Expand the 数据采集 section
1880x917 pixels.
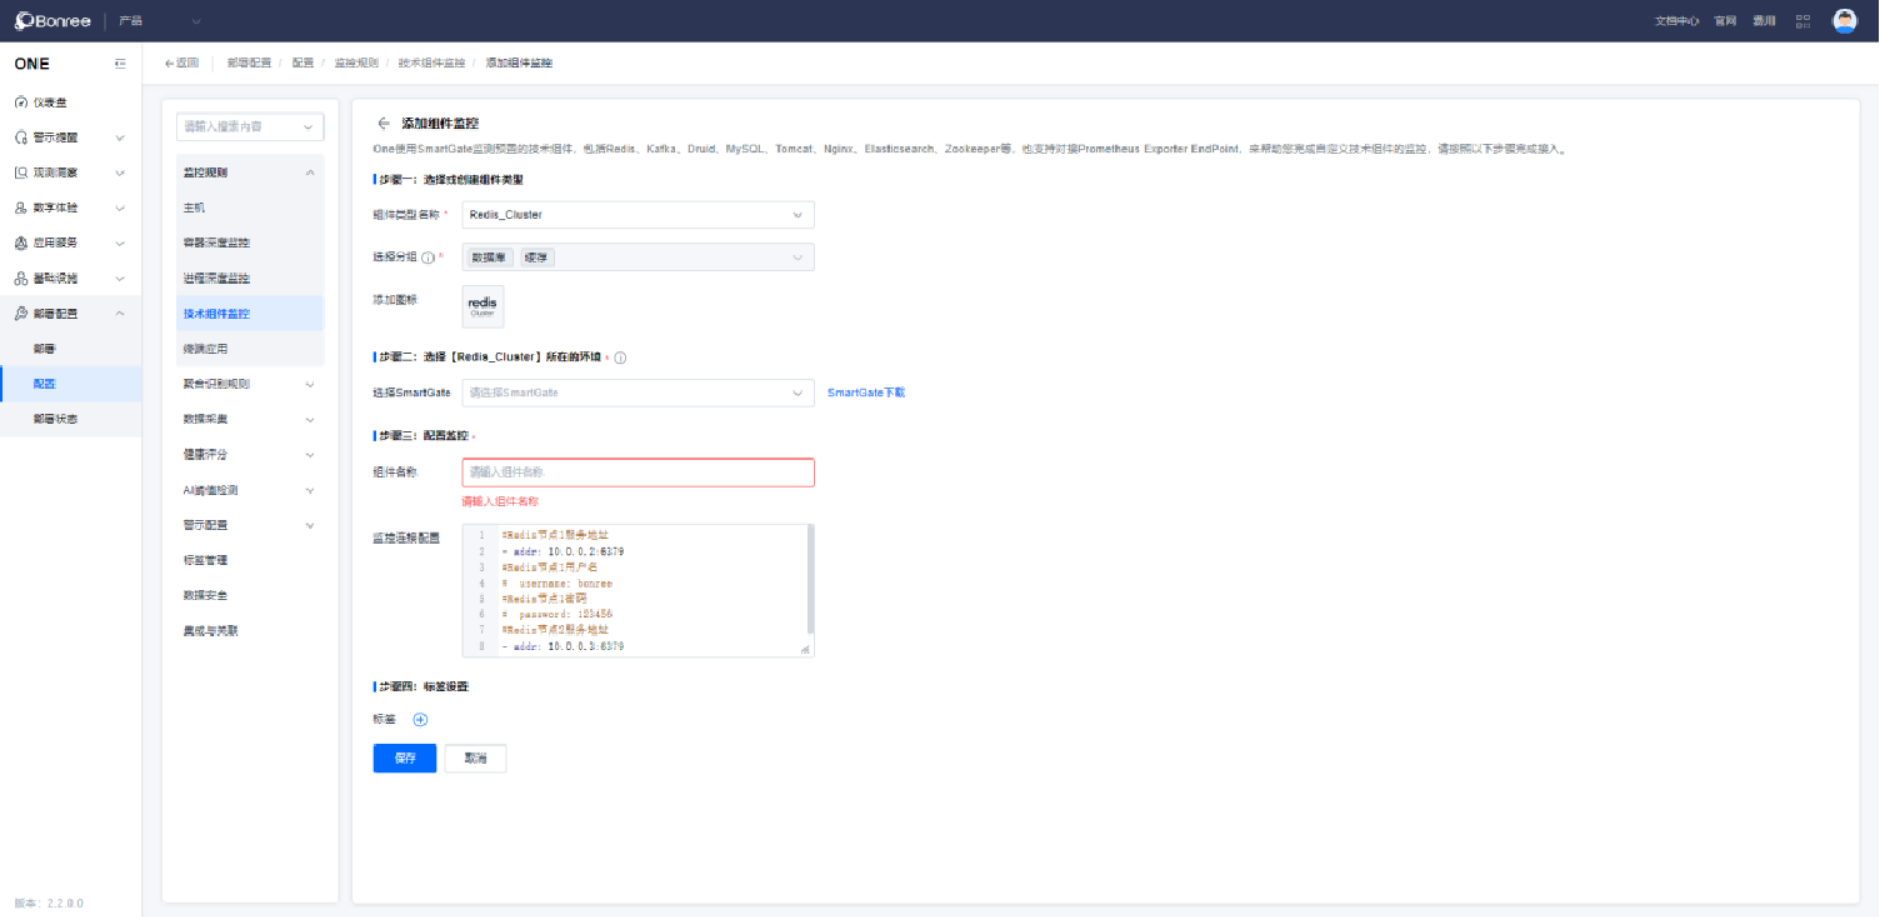[x=249, y=419]
